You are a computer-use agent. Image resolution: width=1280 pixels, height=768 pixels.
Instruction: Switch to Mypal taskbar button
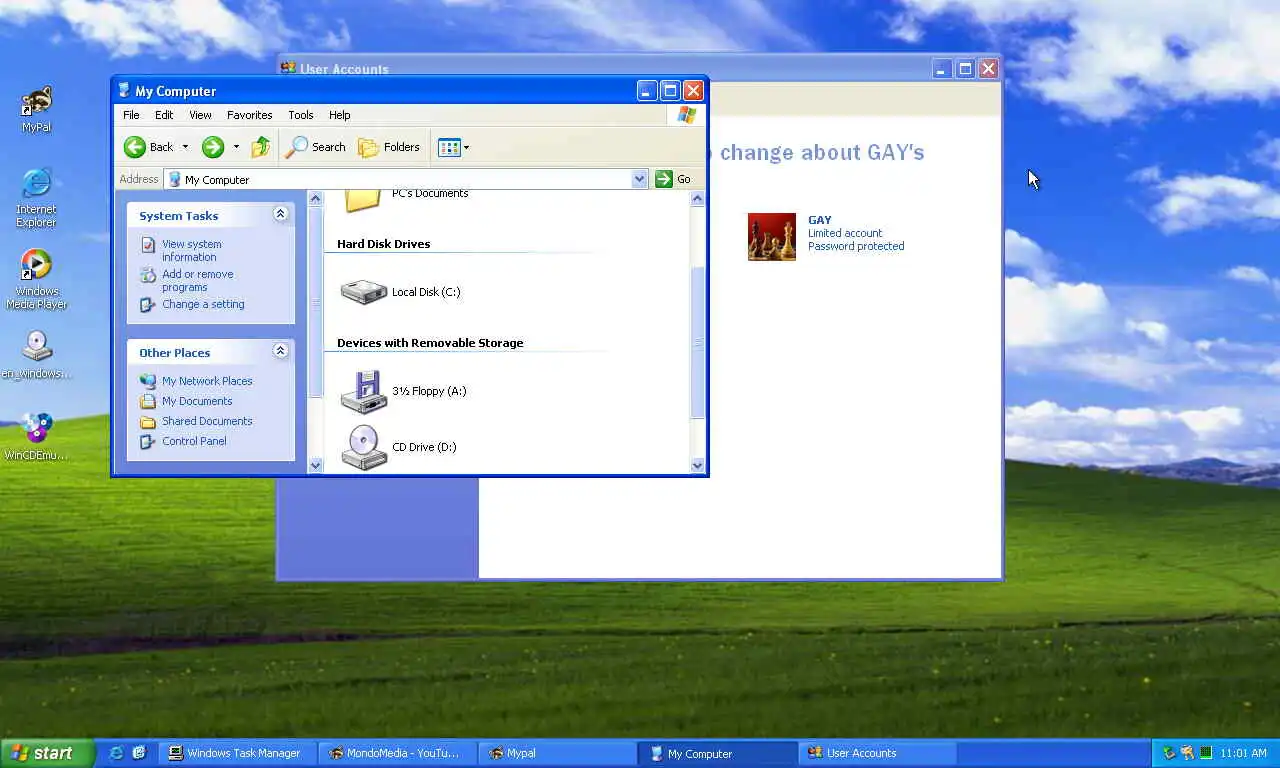(558, 753)
